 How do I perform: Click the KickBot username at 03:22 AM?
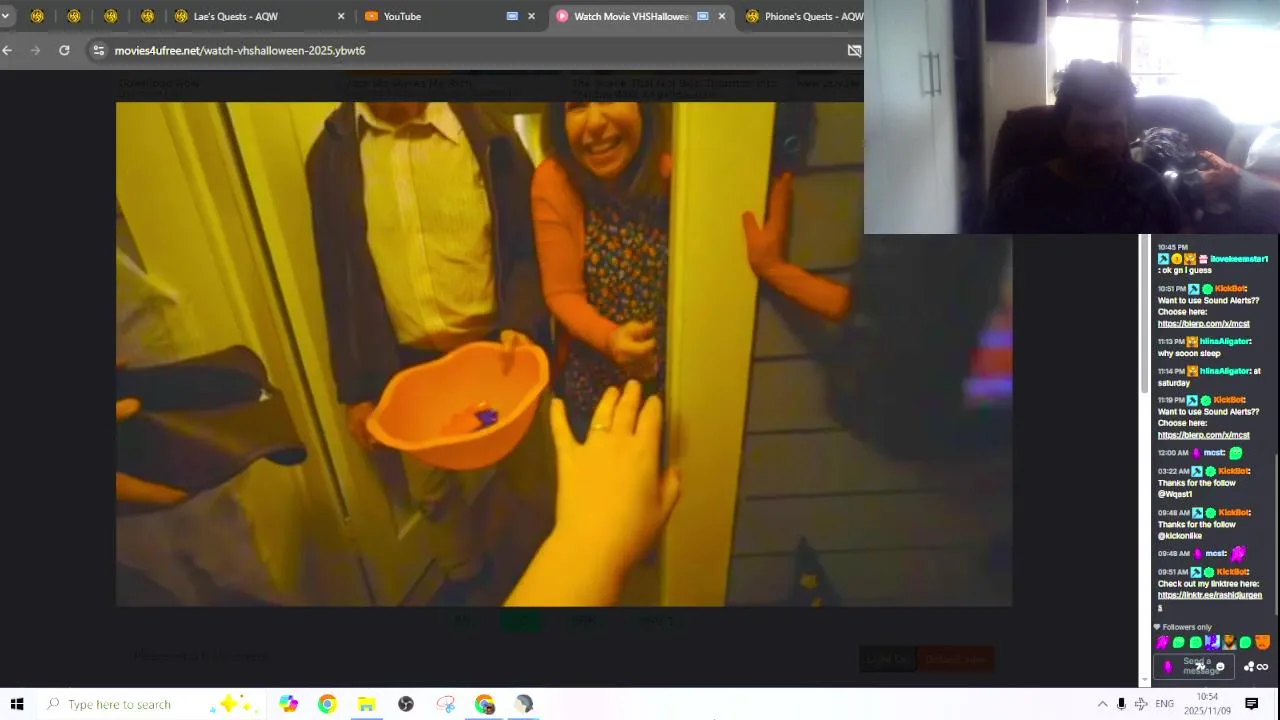(x=1232, y=471)
